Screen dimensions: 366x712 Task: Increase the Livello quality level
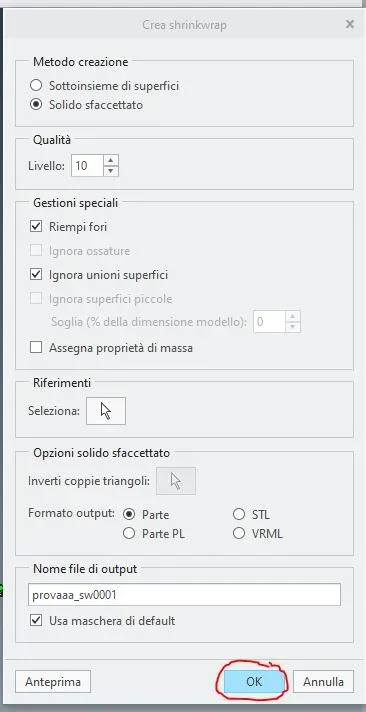111,160
